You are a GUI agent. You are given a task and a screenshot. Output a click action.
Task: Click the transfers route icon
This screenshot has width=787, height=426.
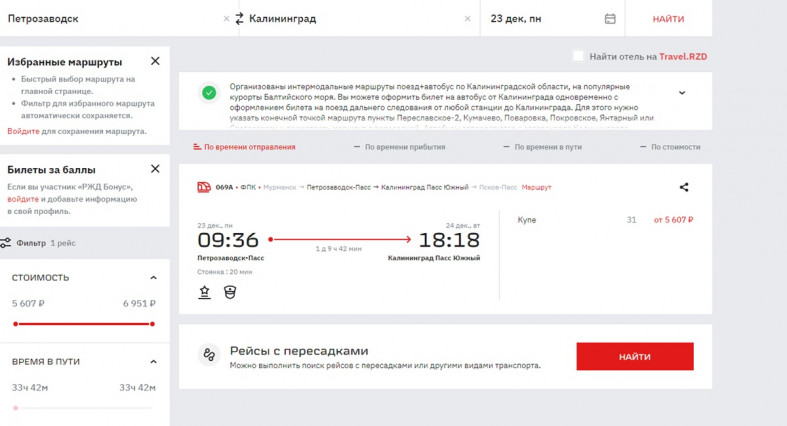[x=209, y=355]
